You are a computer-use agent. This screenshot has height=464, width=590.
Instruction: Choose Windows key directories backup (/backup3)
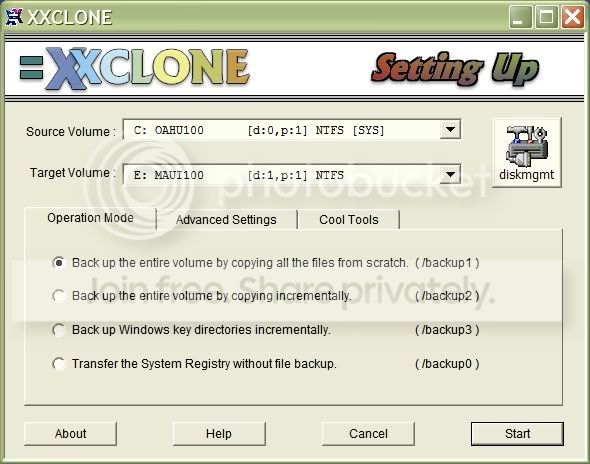tap(59, 330)
